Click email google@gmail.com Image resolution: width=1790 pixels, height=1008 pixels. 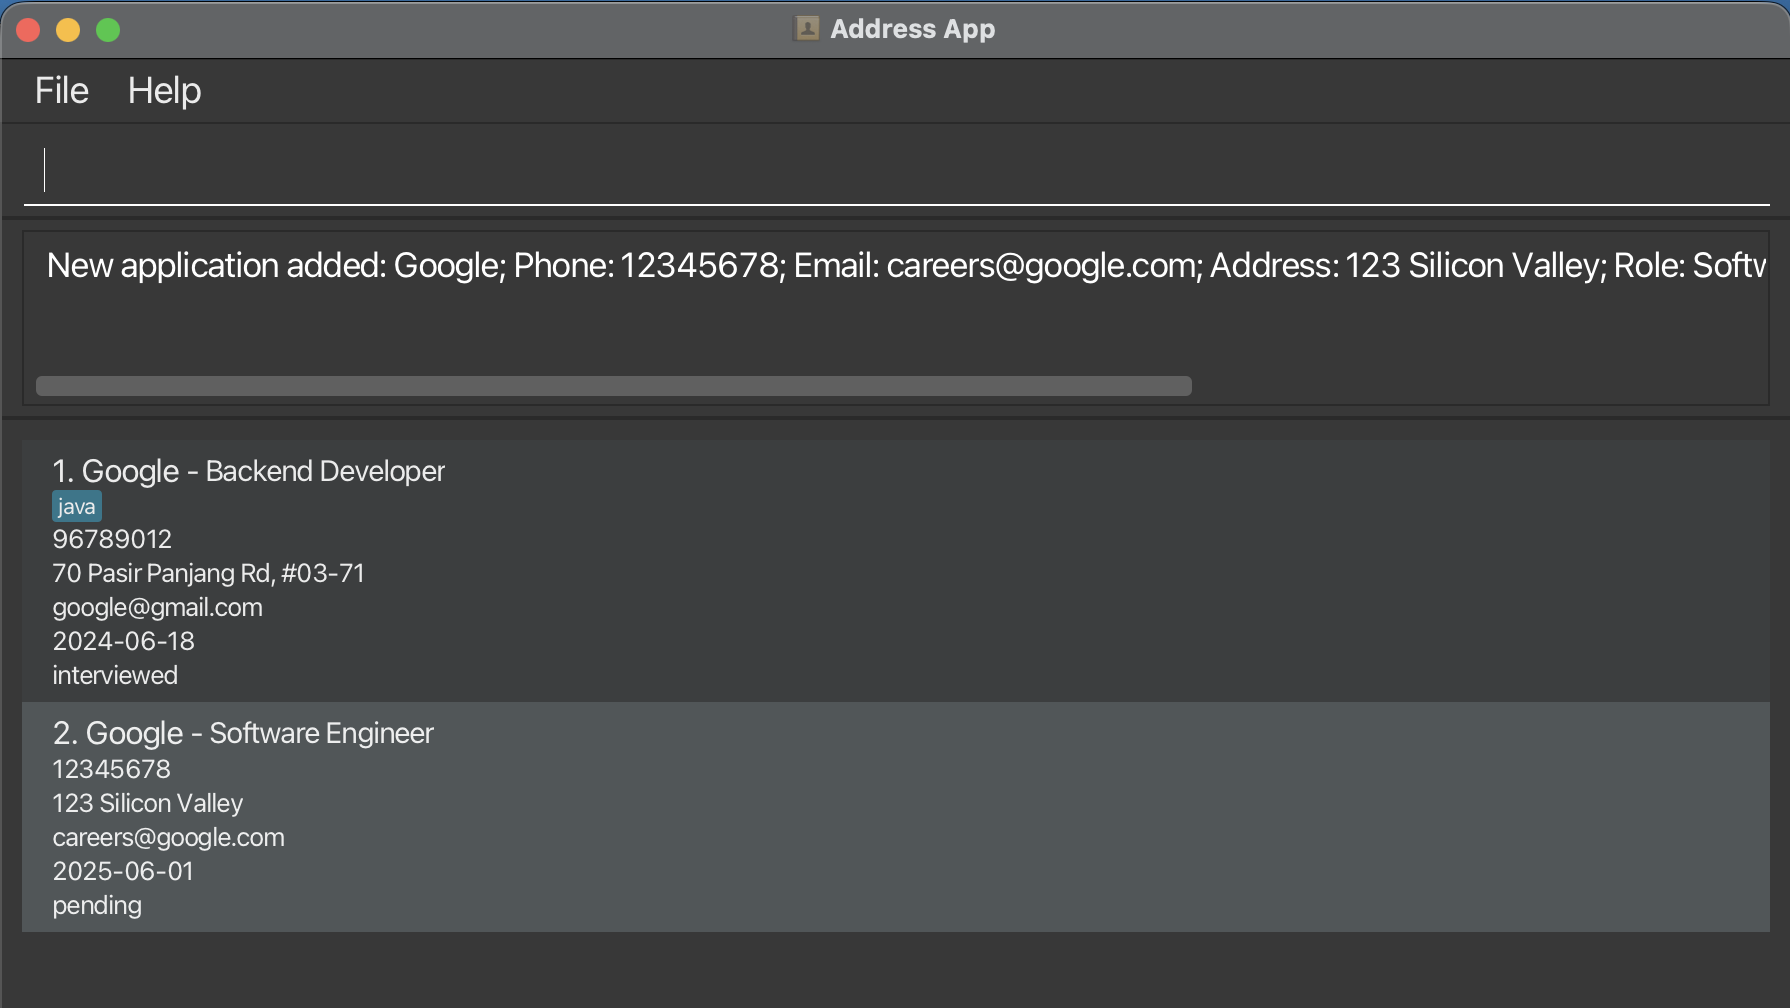(157, 608)
